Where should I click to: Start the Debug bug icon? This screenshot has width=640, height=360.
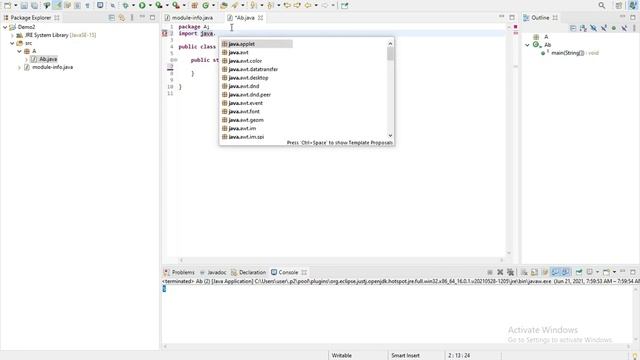tap(126, 5)
